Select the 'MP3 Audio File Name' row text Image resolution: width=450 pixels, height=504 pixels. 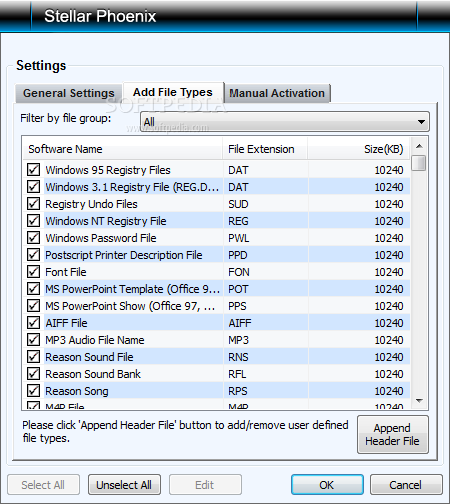point(95,340)
